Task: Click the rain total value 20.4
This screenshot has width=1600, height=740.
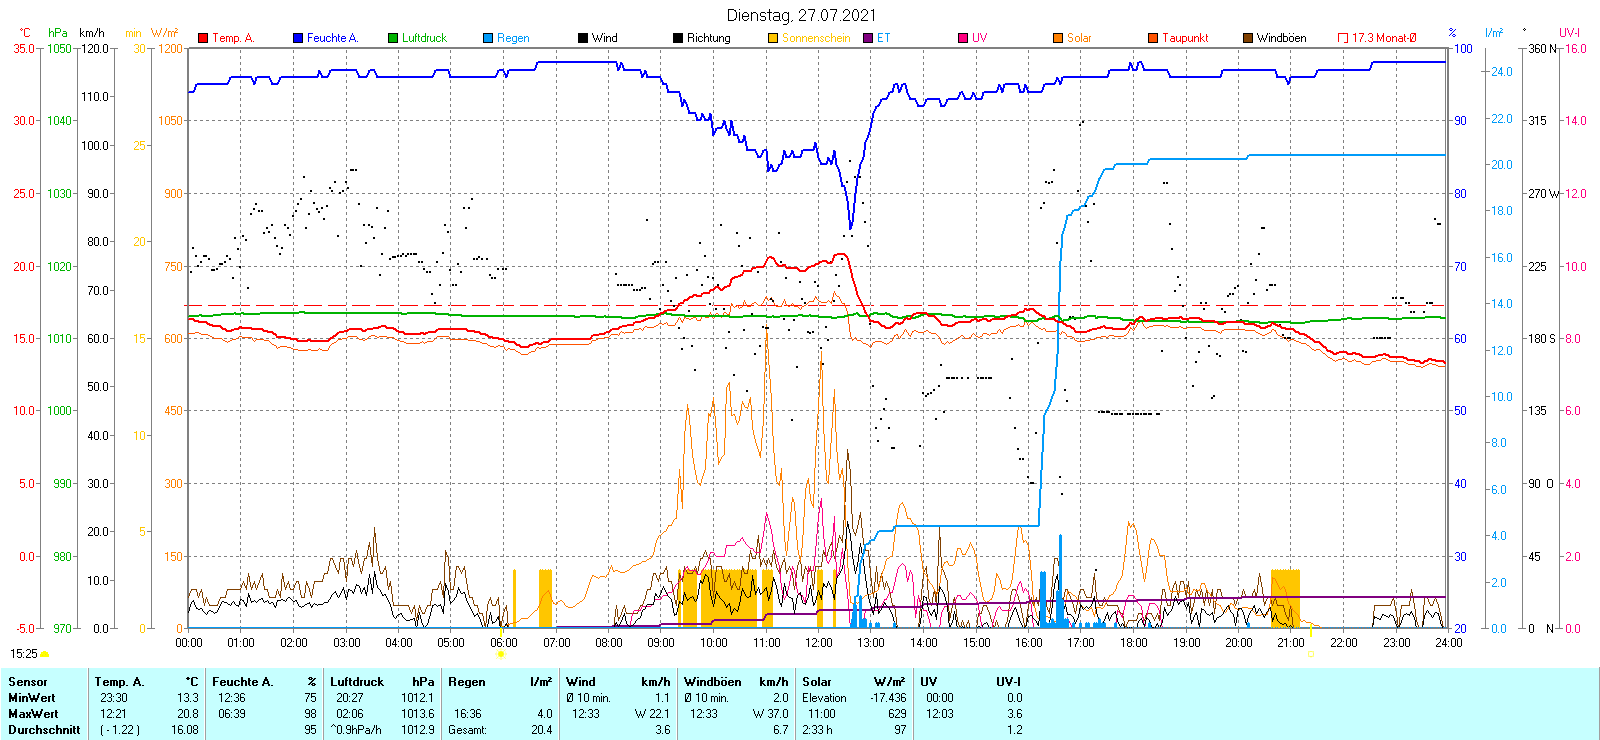Action: [x=542, y=730]
